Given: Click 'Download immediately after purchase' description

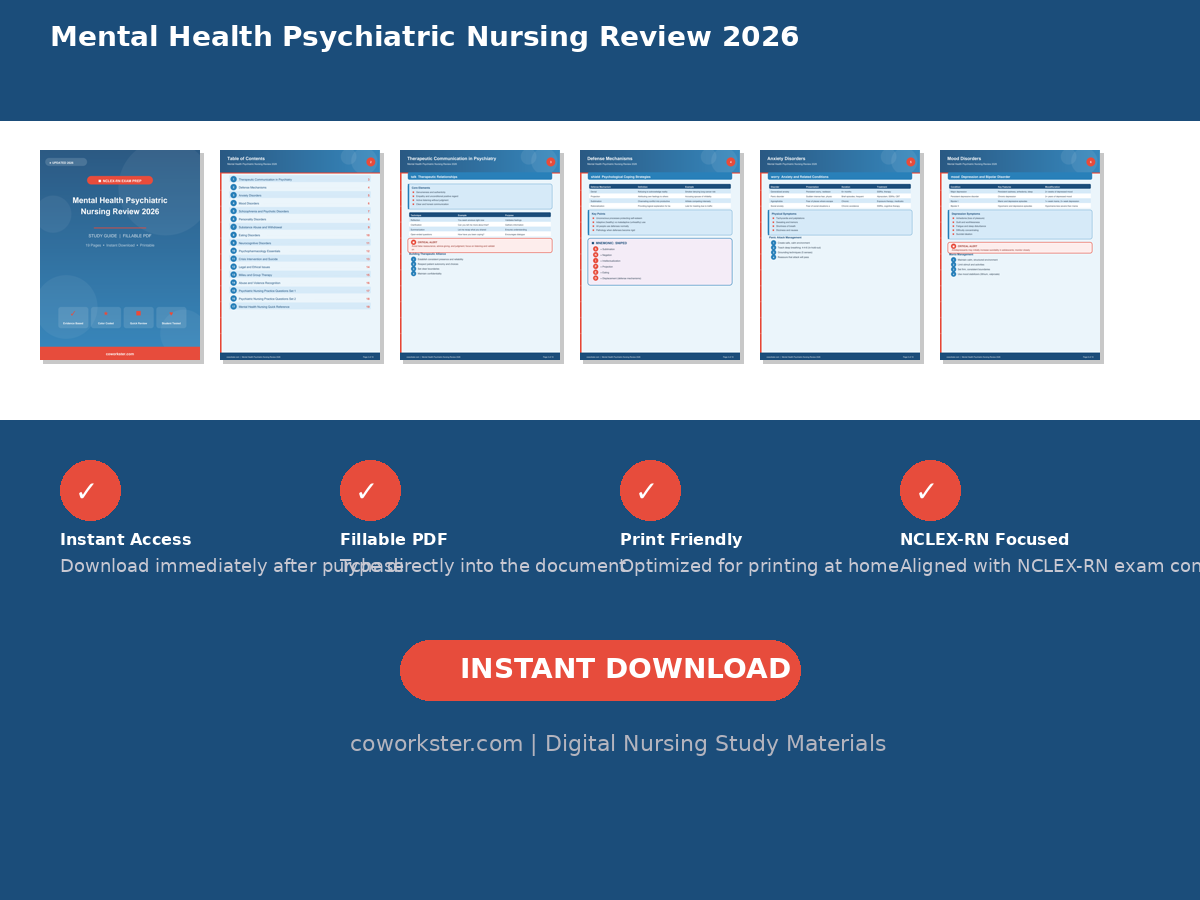Looking at the screenshot, I should pos(232,567).
